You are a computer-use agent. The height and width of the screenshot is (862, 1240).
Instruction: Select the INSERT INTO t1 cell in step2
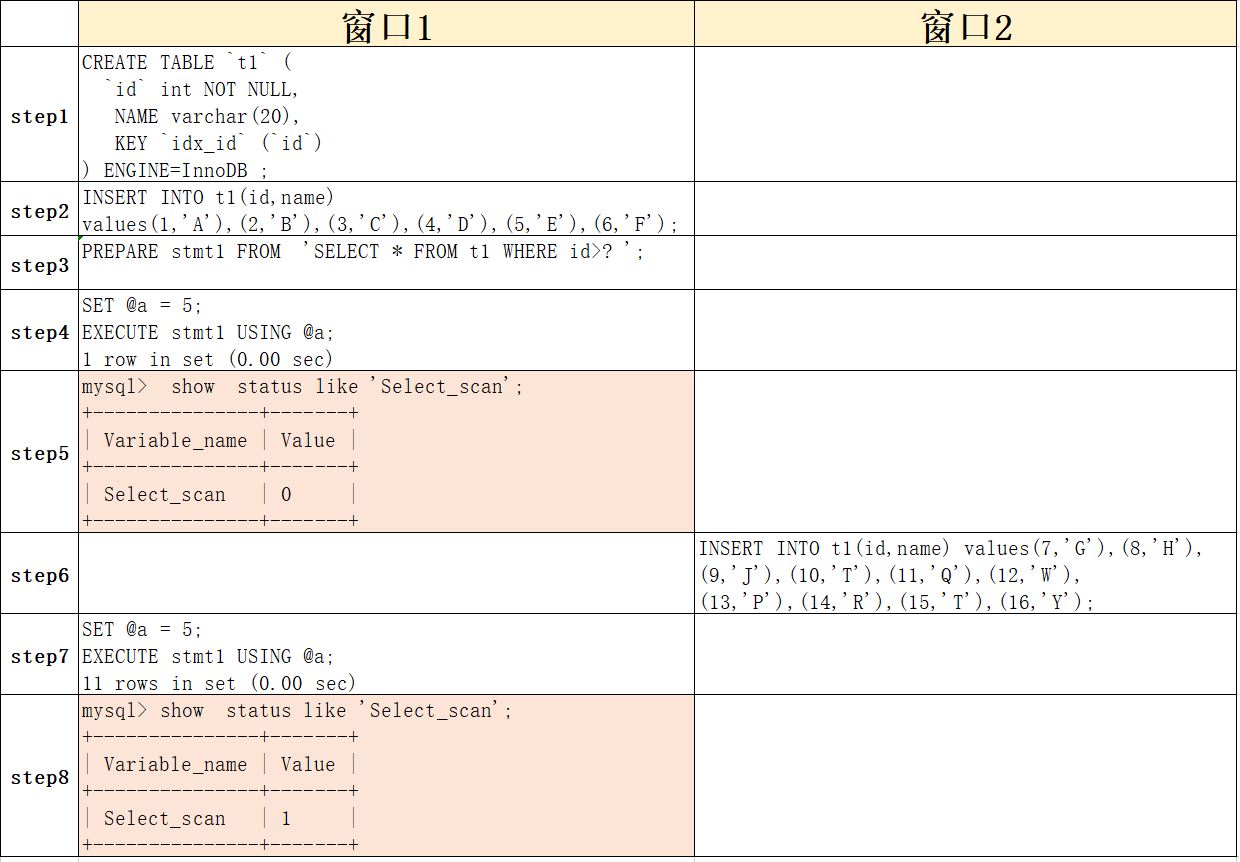point(385,210)
